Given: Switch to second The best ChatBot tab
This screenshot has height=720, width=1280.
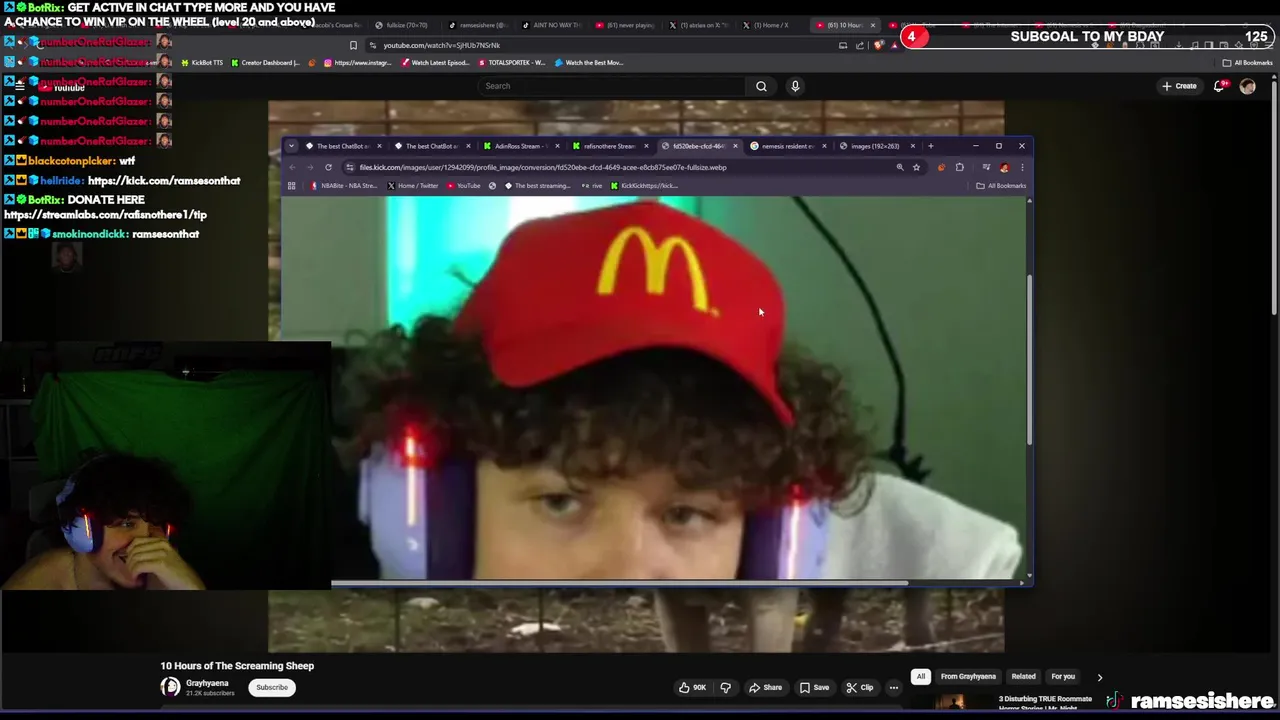Looking at the screenshot, I should coord(432,146).
